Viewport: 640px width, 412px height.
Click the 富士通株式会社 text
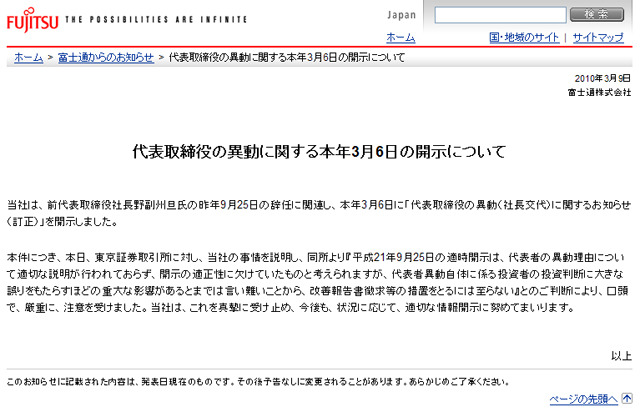click(x=599, y=92)
